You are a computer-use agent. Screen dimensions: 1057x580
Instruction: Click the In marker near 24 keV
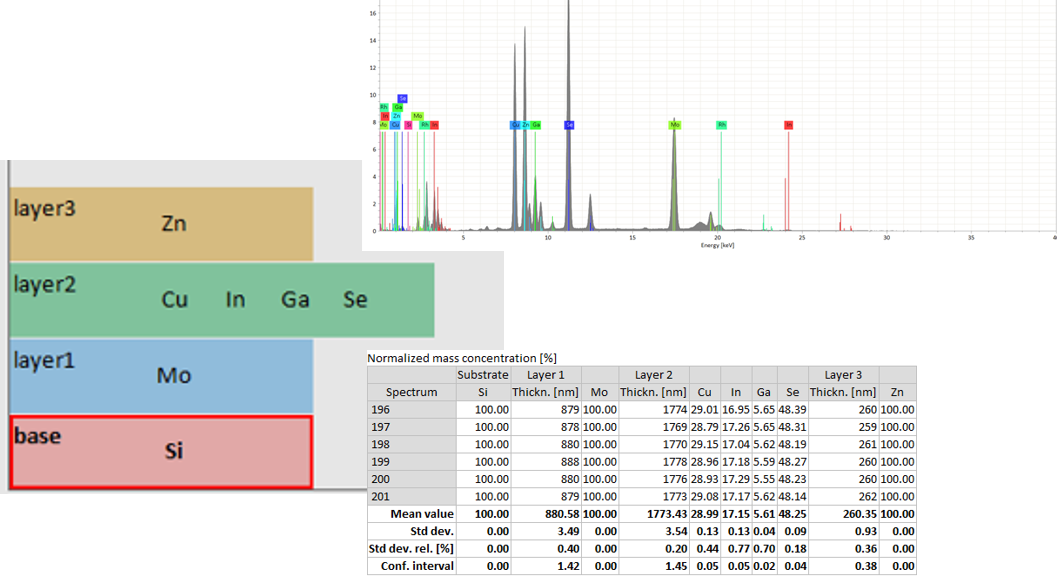pyautogui.click(x=788, y=125)
